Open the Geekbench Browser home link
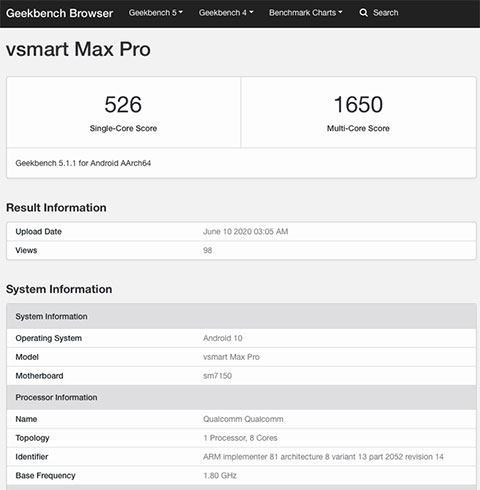This screenshot has height=490, width=480. point(59,13)
